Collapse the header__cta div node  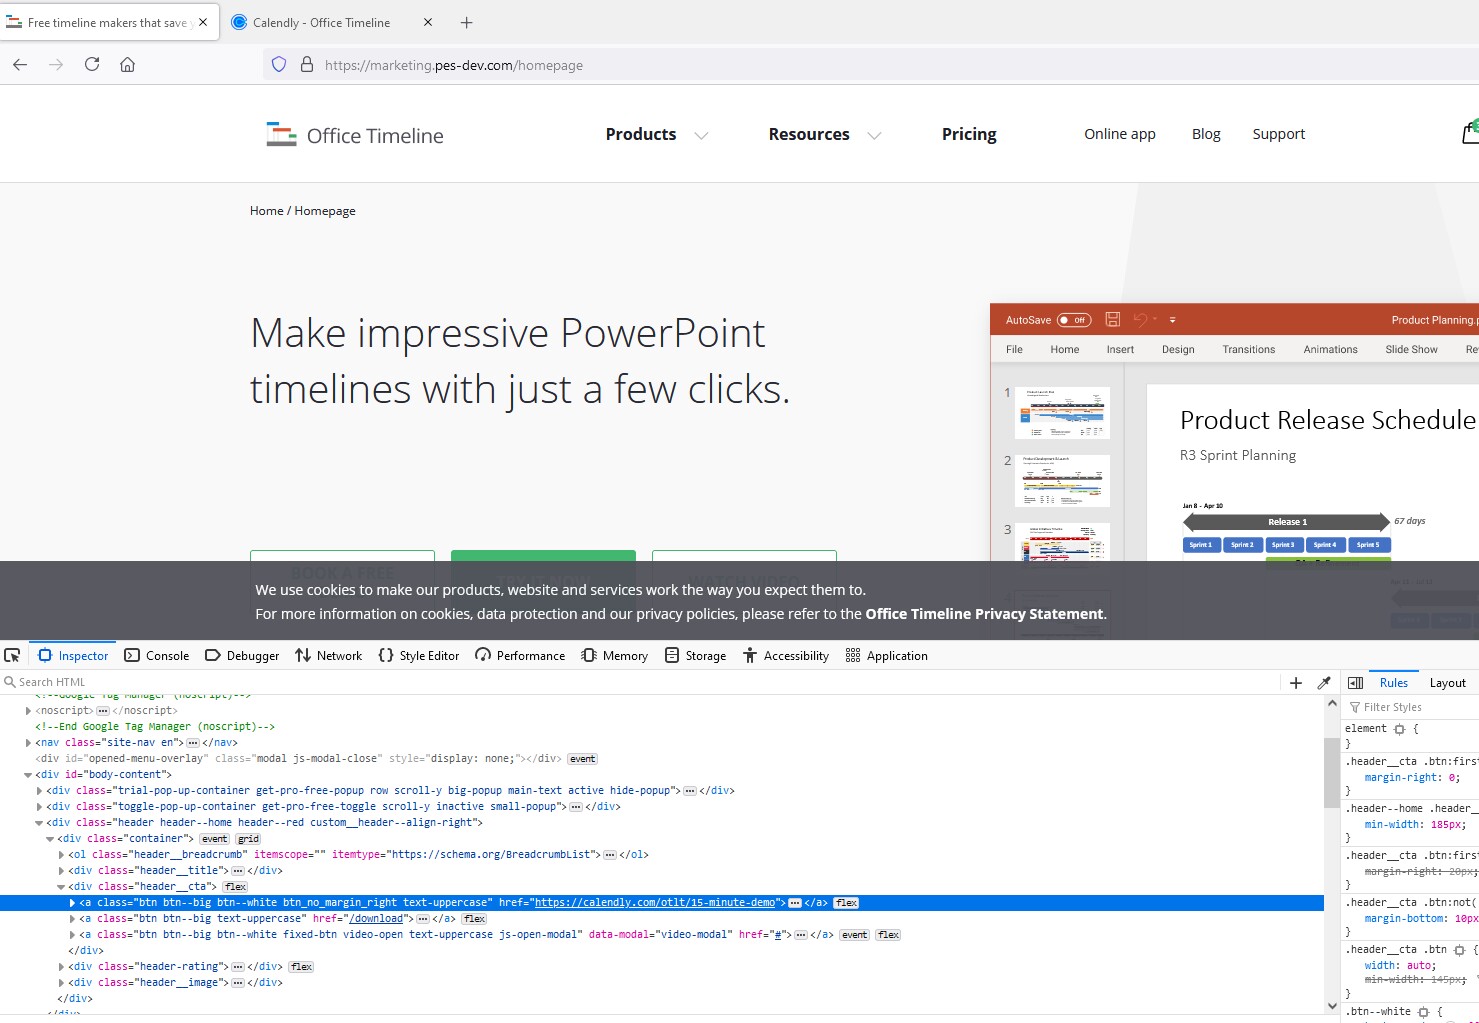coord(61,886)
